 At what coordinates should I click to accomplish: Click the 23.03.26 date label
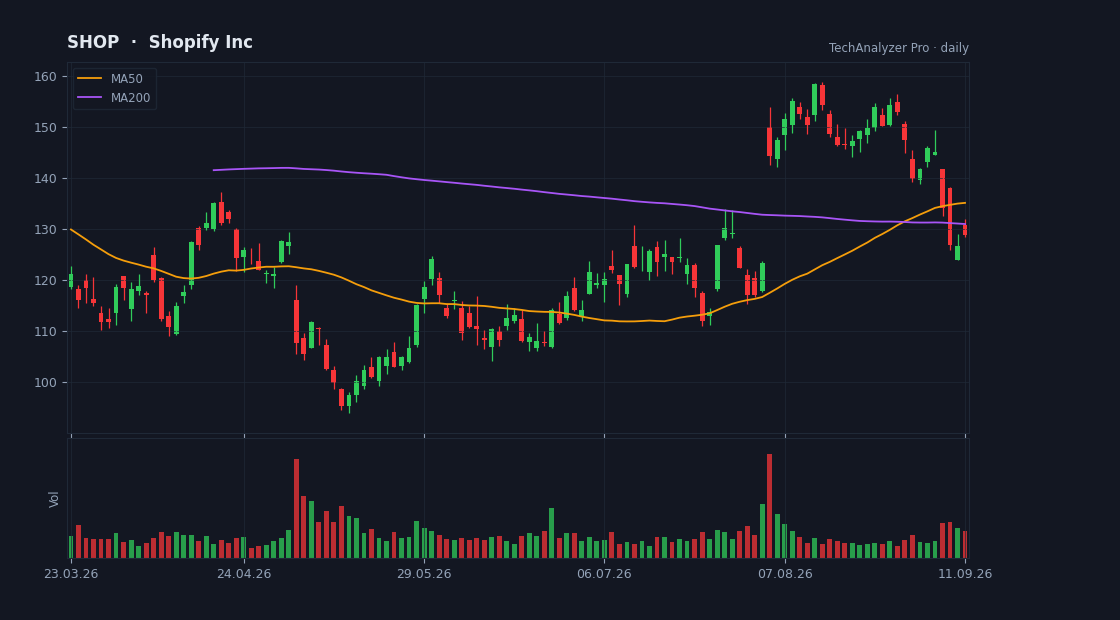[x=71, y=574]
